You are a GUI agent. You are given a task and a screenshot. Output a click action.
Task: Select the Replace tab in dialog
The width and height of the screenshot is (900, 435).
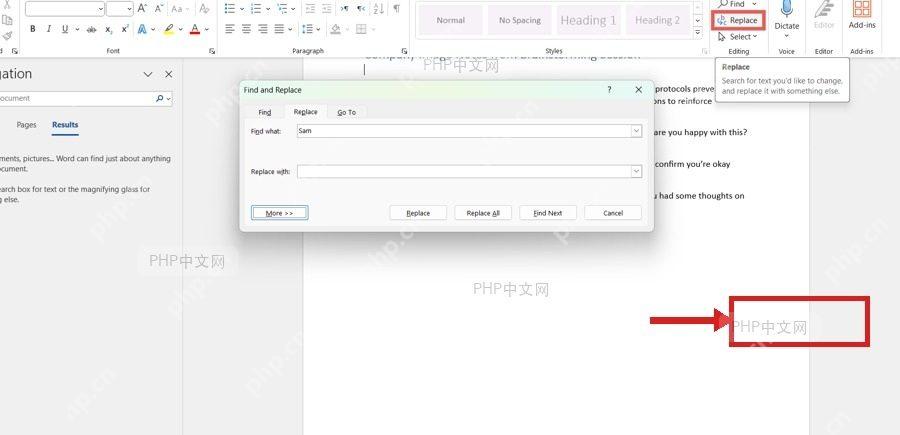[x=305, y=112]
